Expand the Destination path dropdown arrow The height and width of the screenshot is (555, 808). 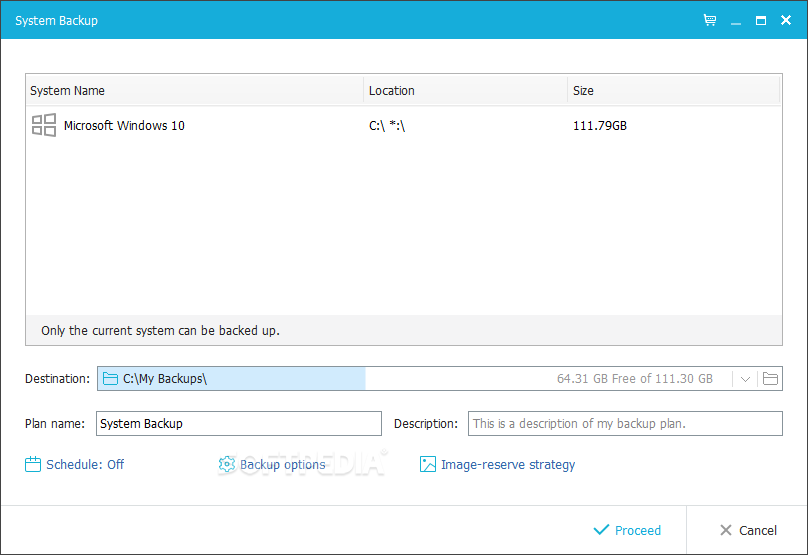[x=745, y=379]
